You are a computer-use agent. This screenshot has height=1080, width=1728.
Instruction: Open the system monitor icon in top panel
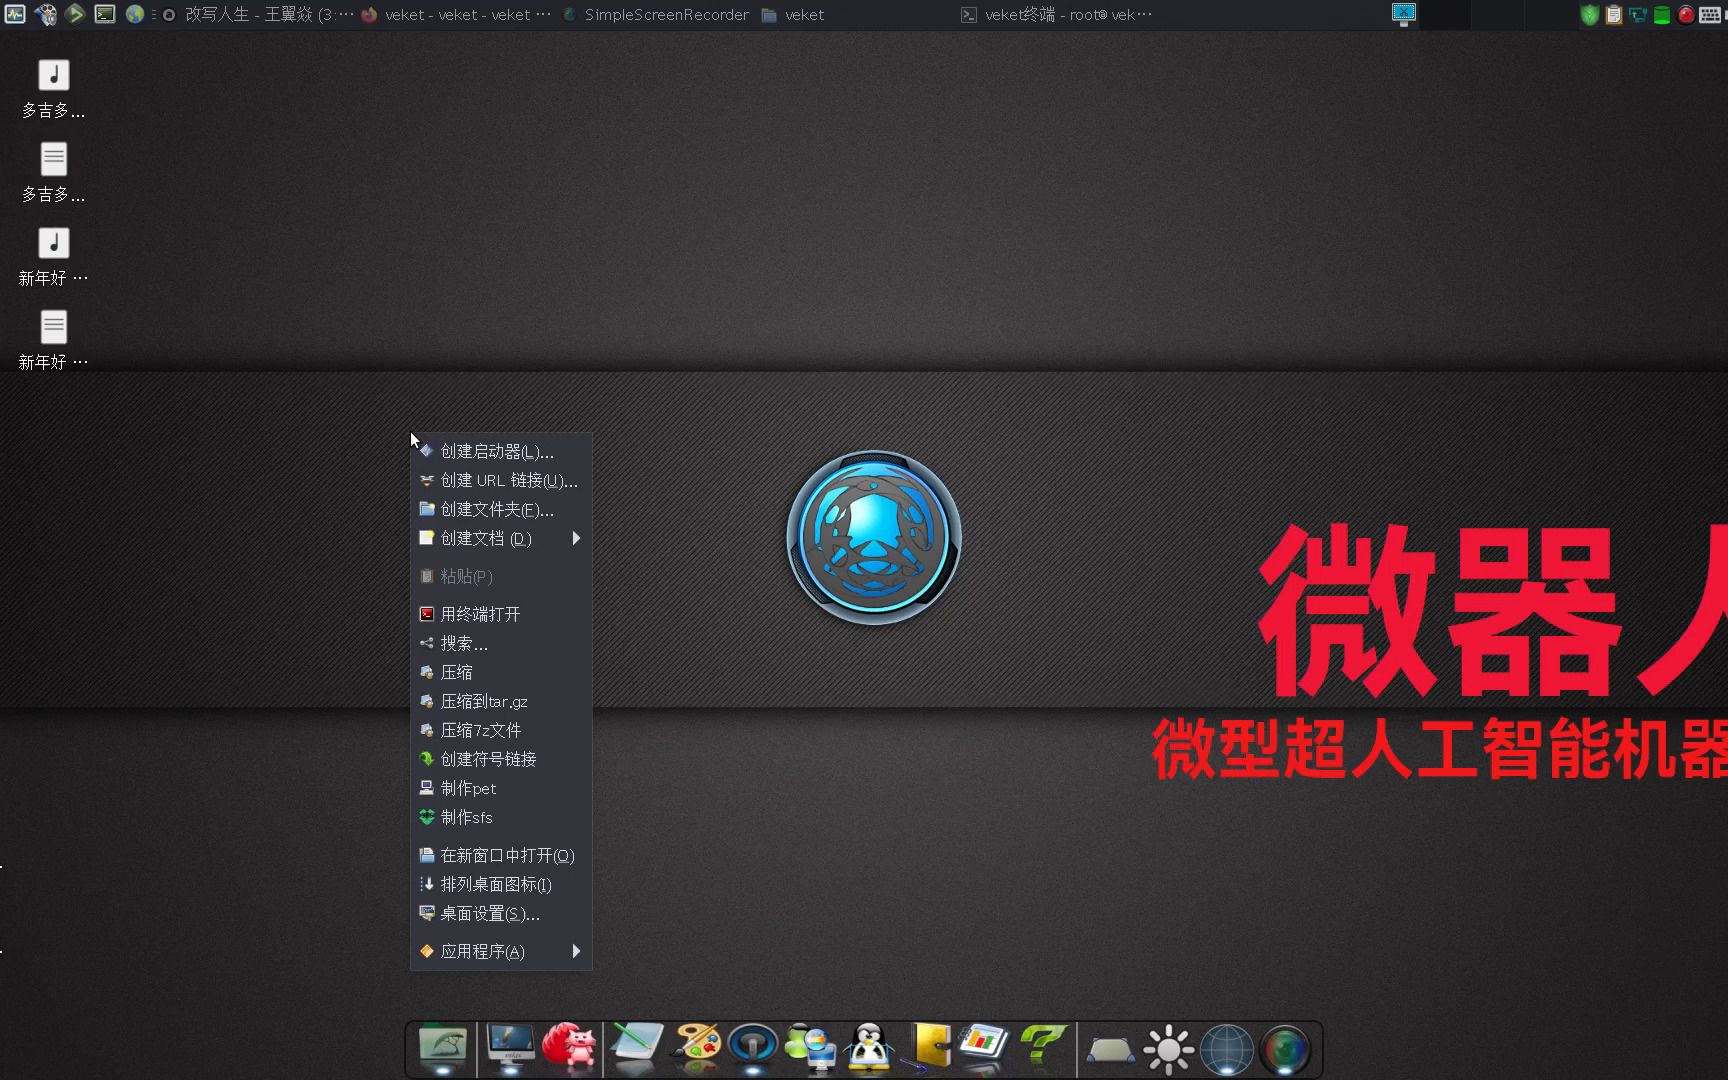tap(15, 14)
